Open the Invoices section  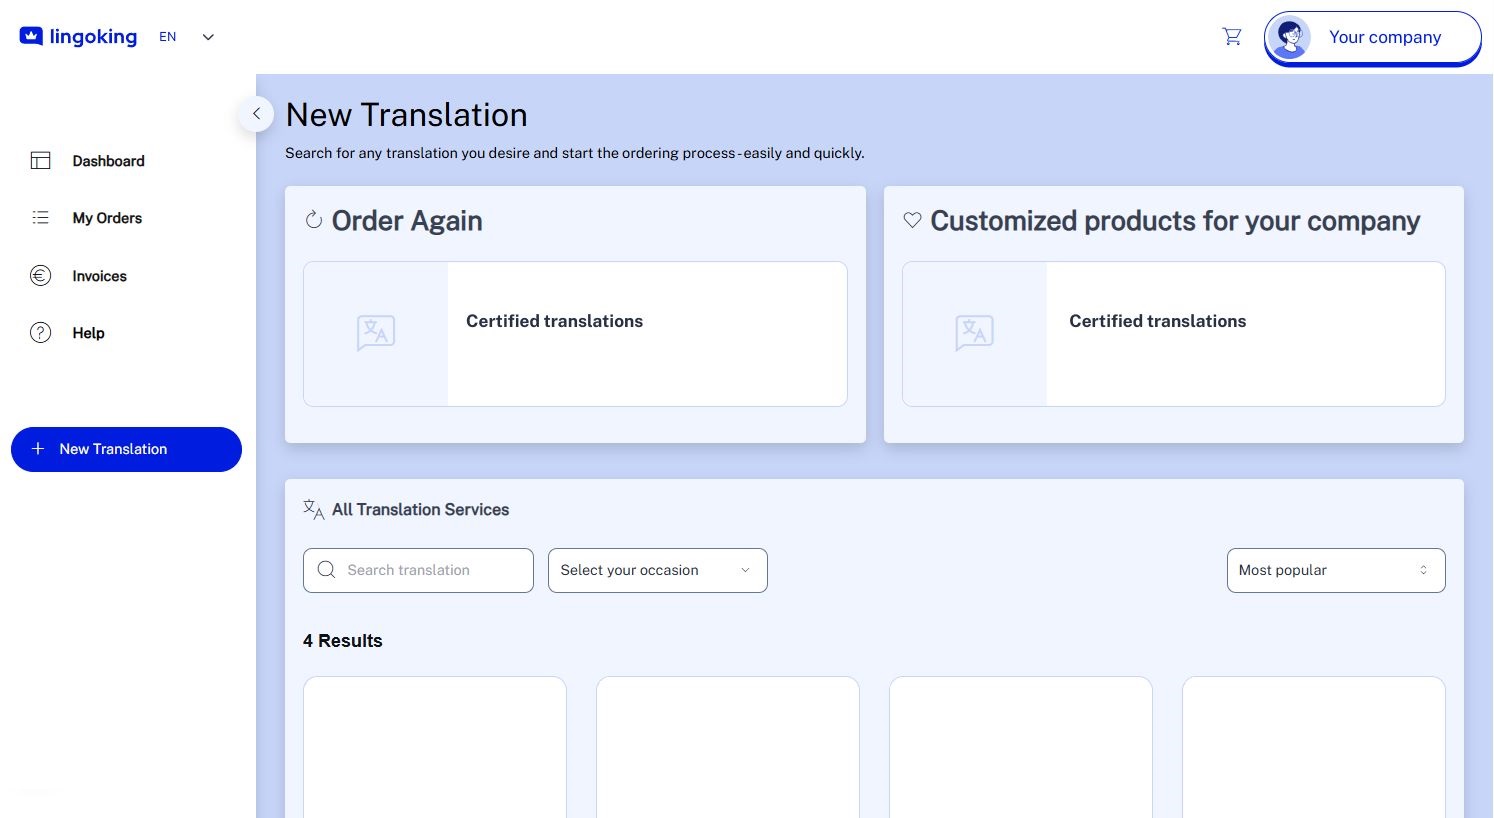(98, 276)
